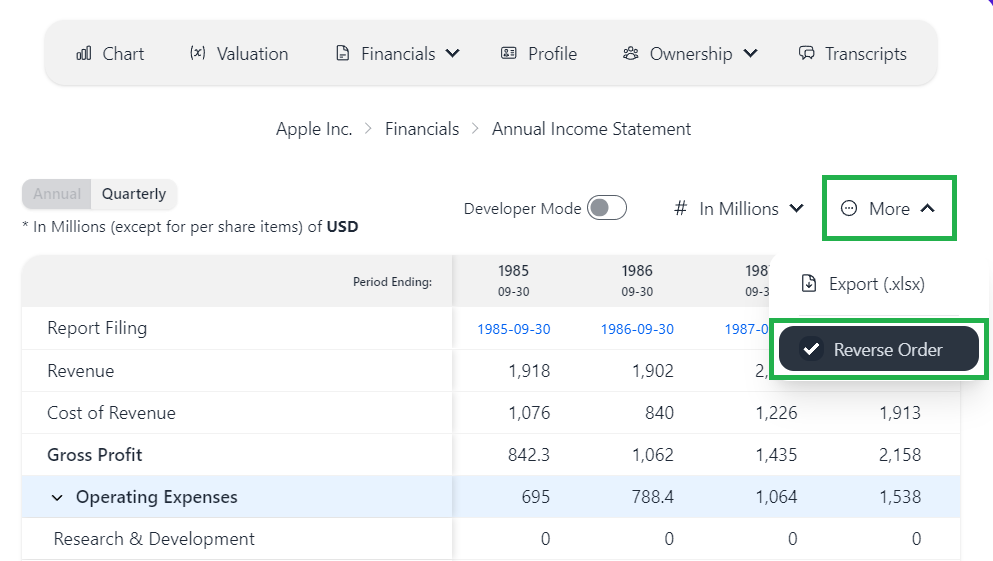Click the Operating Expenses value 788.4
Image resolution: width=993 pixels, height=561 pixels.
click(x=653, y=497)
